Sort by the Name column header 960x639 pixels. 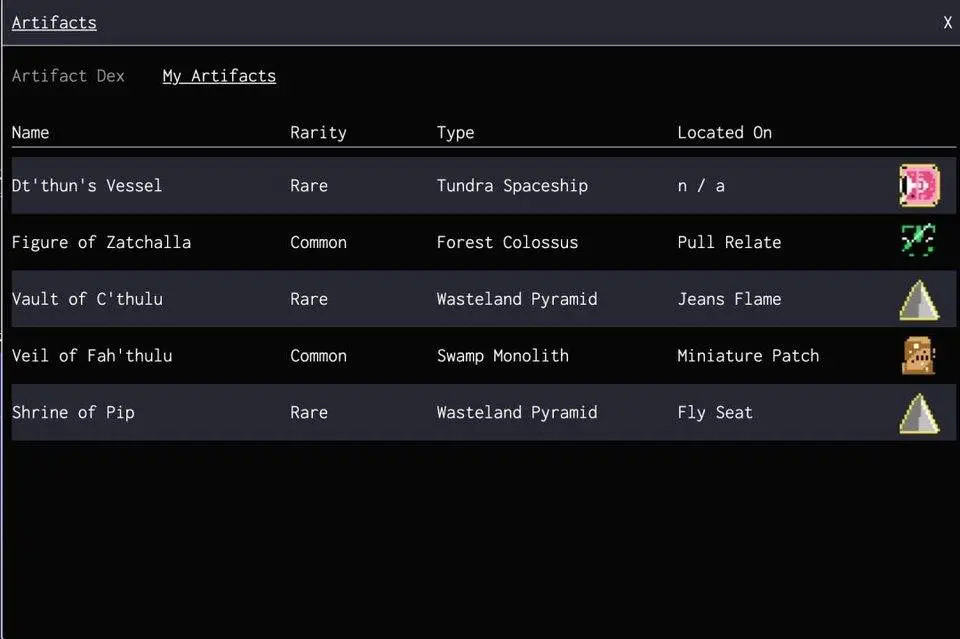pyautogui.click(x=30, y=132)
